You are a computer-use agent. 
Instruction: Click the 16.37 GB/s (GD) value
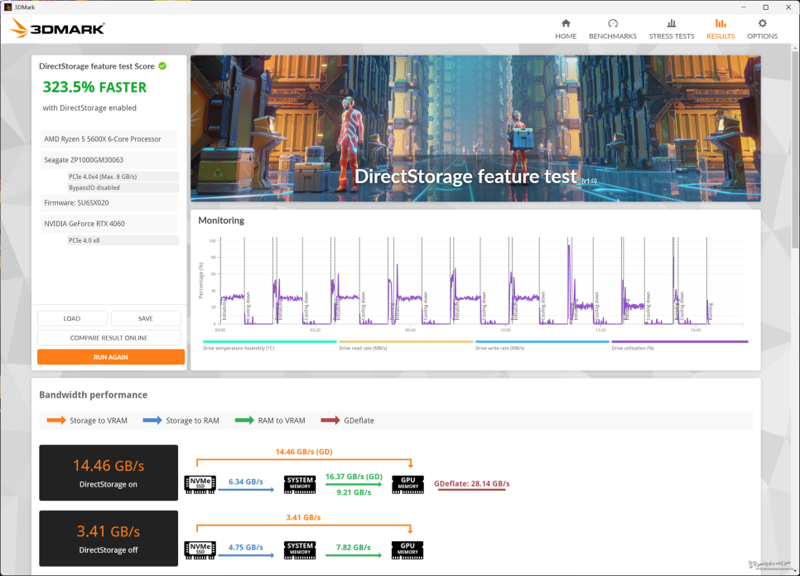coord(354,477)
